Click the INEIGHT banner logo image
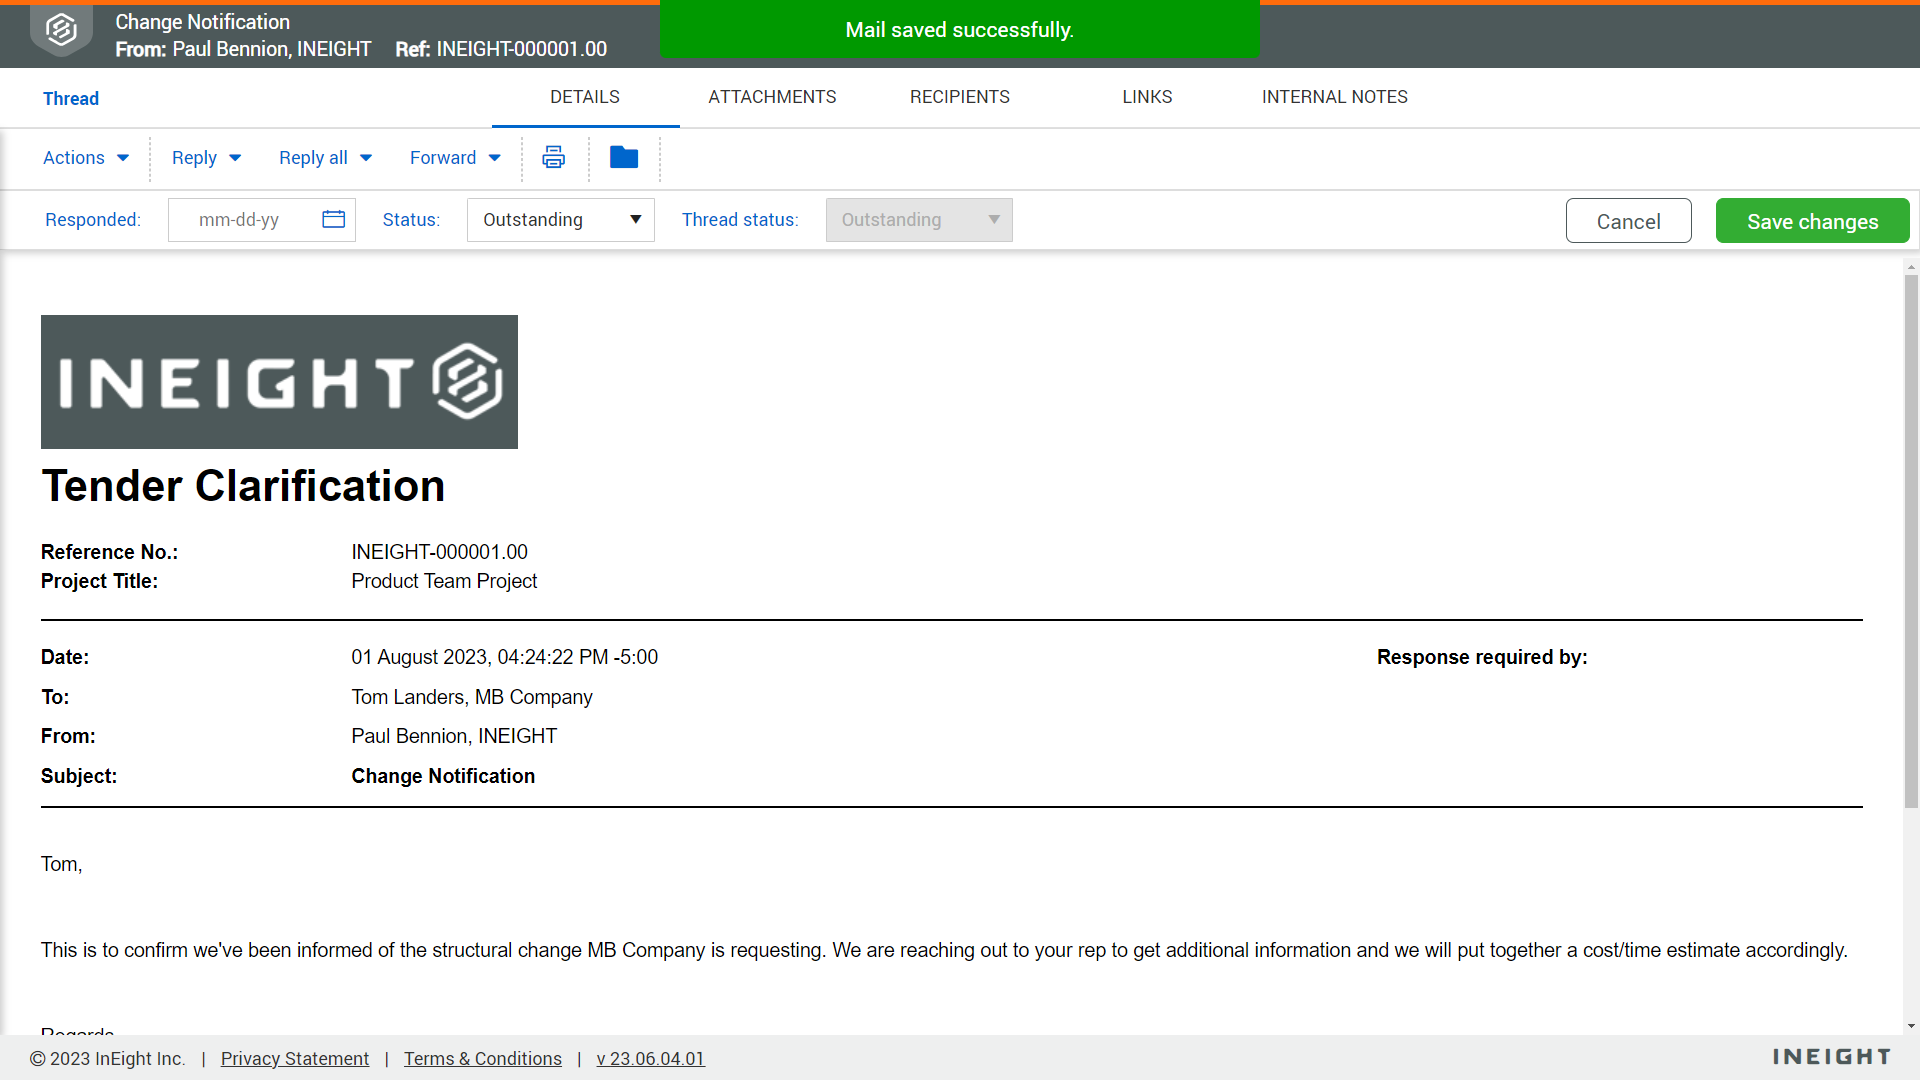 pyautogui.click(x=279, y=382)
